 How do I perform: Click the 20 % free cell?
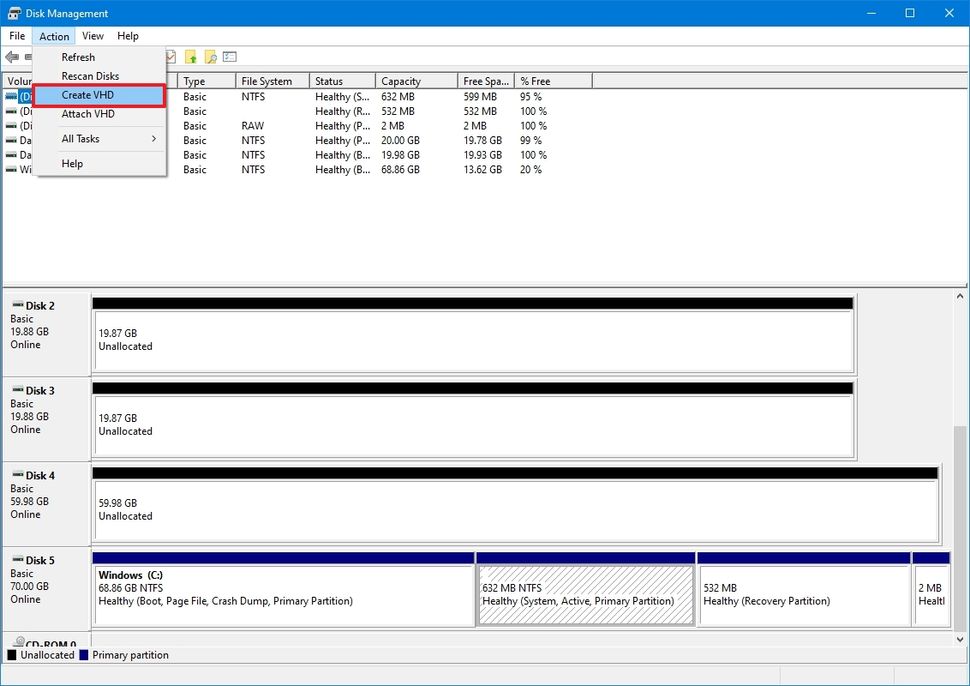[531, 169]
